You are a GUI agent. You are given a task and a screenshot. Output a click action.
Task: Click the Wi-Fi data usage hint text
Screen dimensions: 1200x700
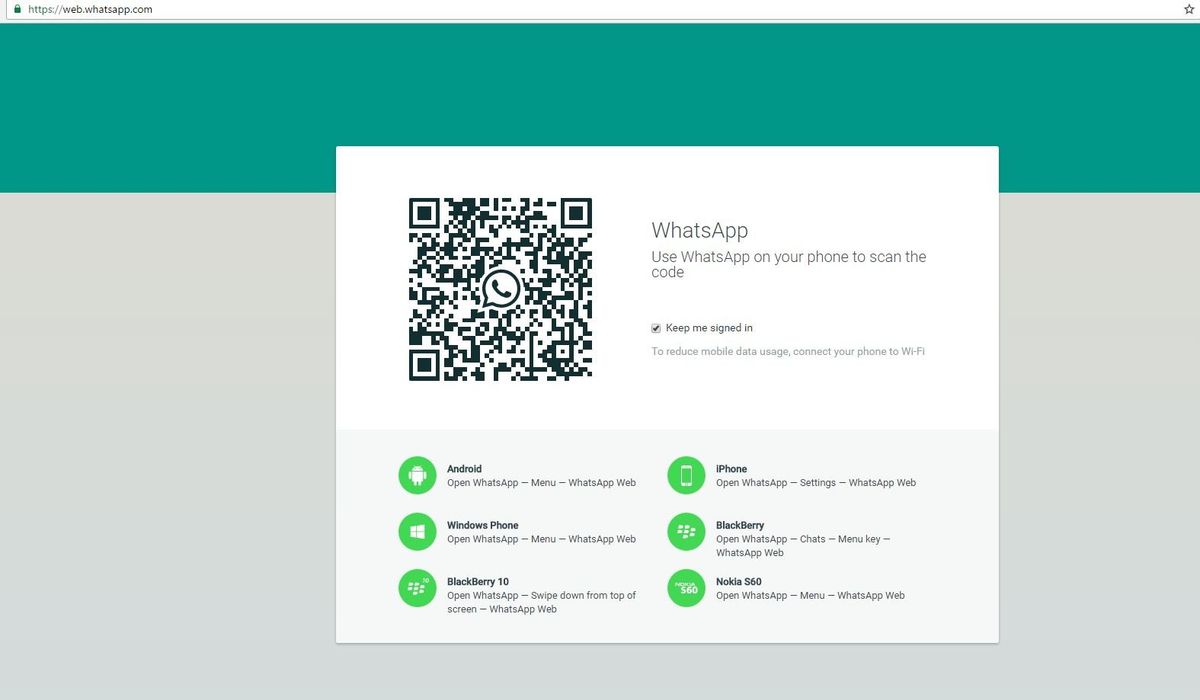point(788,352)
